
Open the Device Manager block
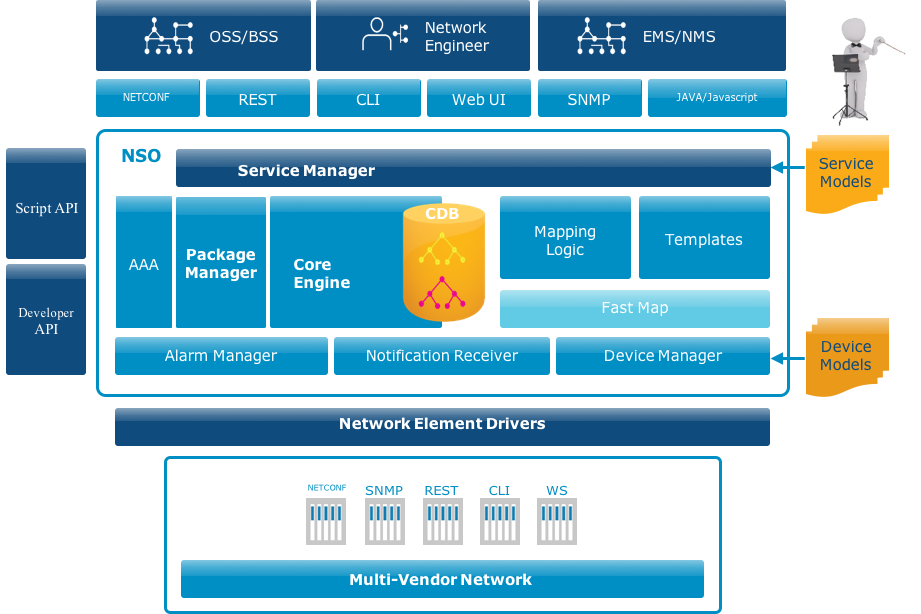click(x=662, y=355)
